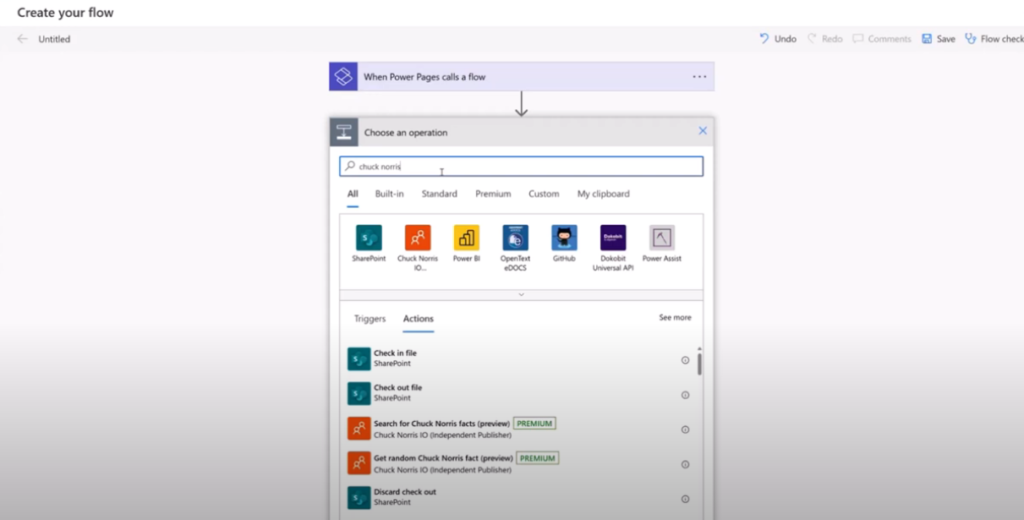
Task: Click the actions list scrollbar
Action: pyautogui.click(x=699, y=364)
